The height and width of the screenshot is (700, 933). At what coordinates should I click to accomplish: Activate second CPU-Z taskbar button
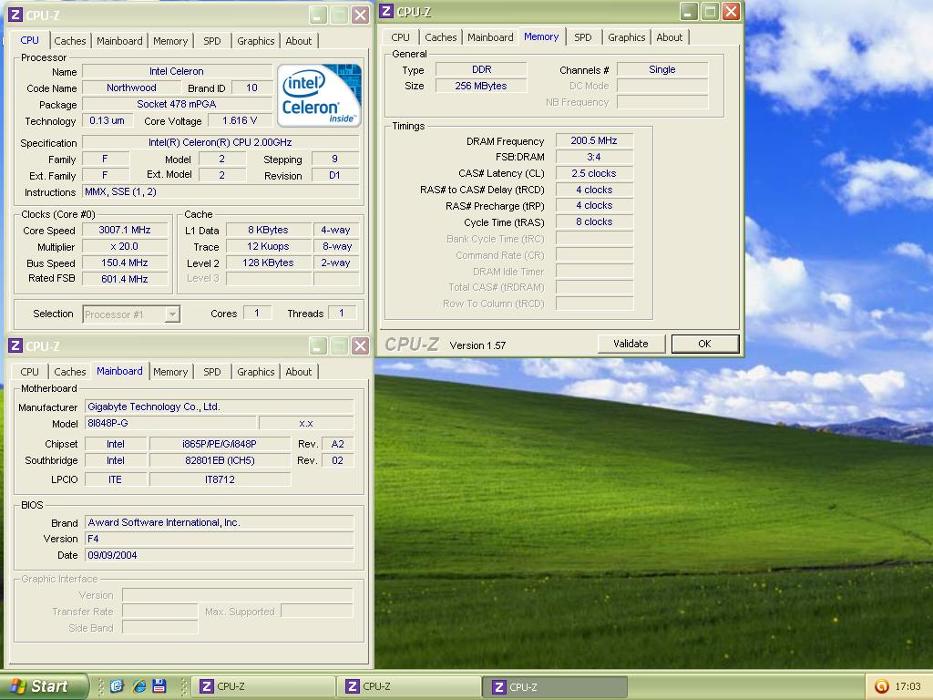coord(411,686)
